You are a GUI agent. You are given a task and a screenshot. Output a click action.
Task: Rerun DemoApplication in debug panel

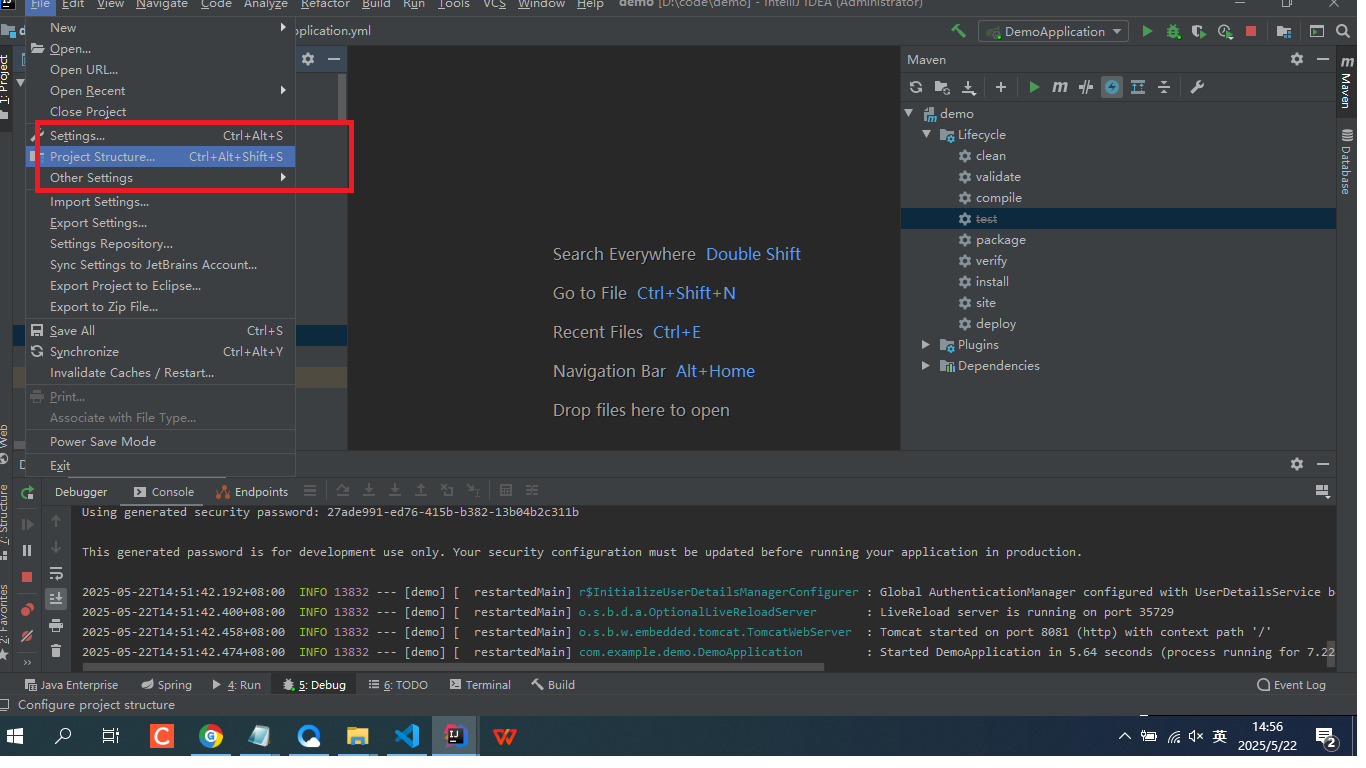point(28,492)
